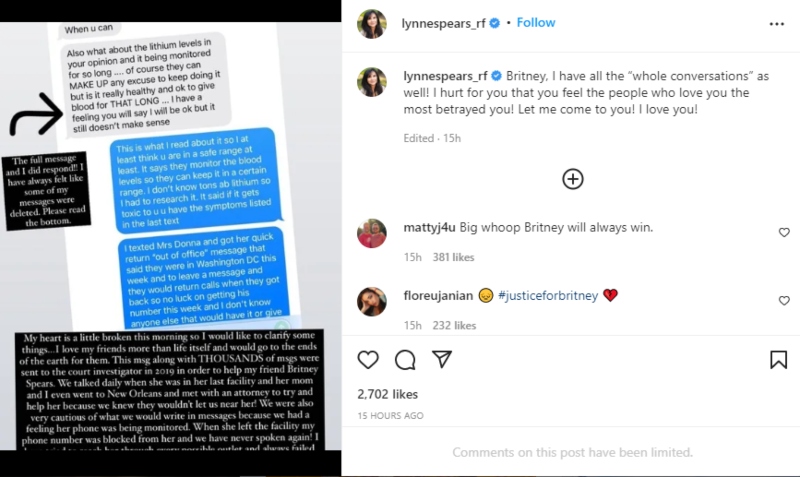Show the 232 likes on floreujanian's comment

pyautogui.click(x=454, y=325)
